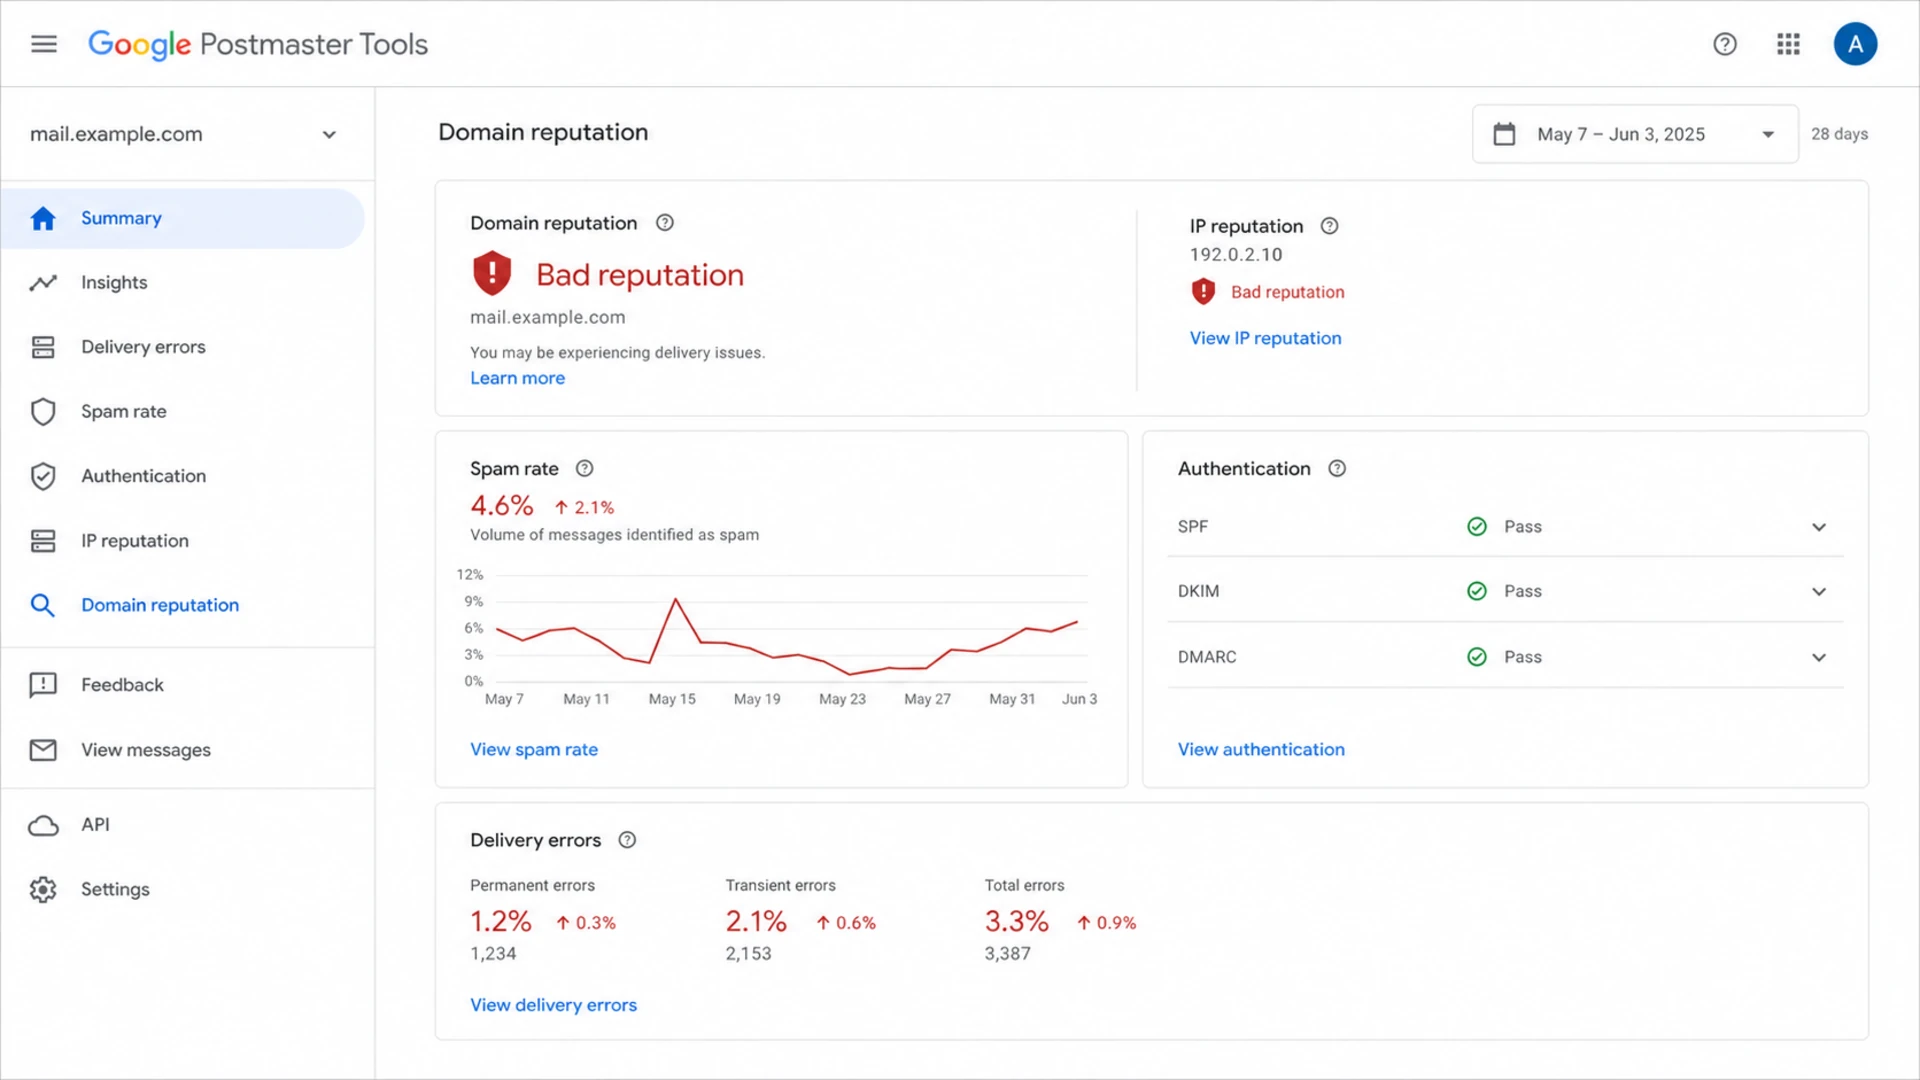This screenshot has height=1080, width=1920.
Task: Click the Learn more link
Action: [518, 378]
